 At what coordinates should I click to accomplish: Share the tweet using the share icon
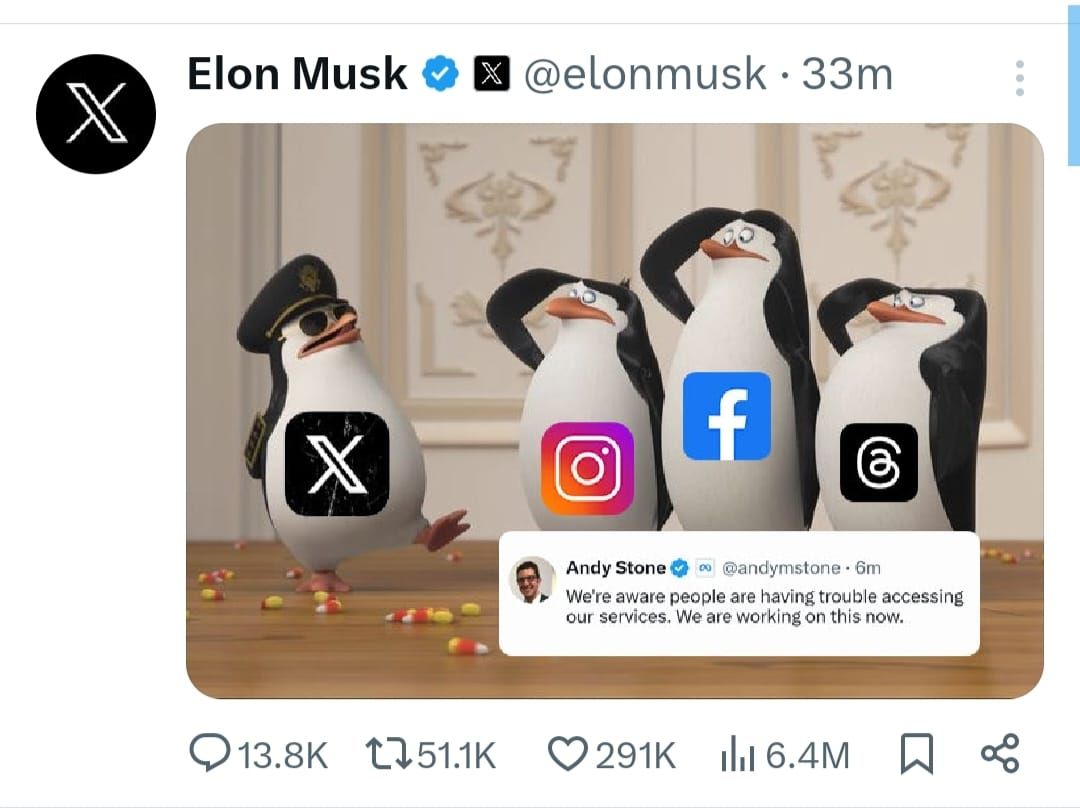pyautogui.click(x=999, y=753)
